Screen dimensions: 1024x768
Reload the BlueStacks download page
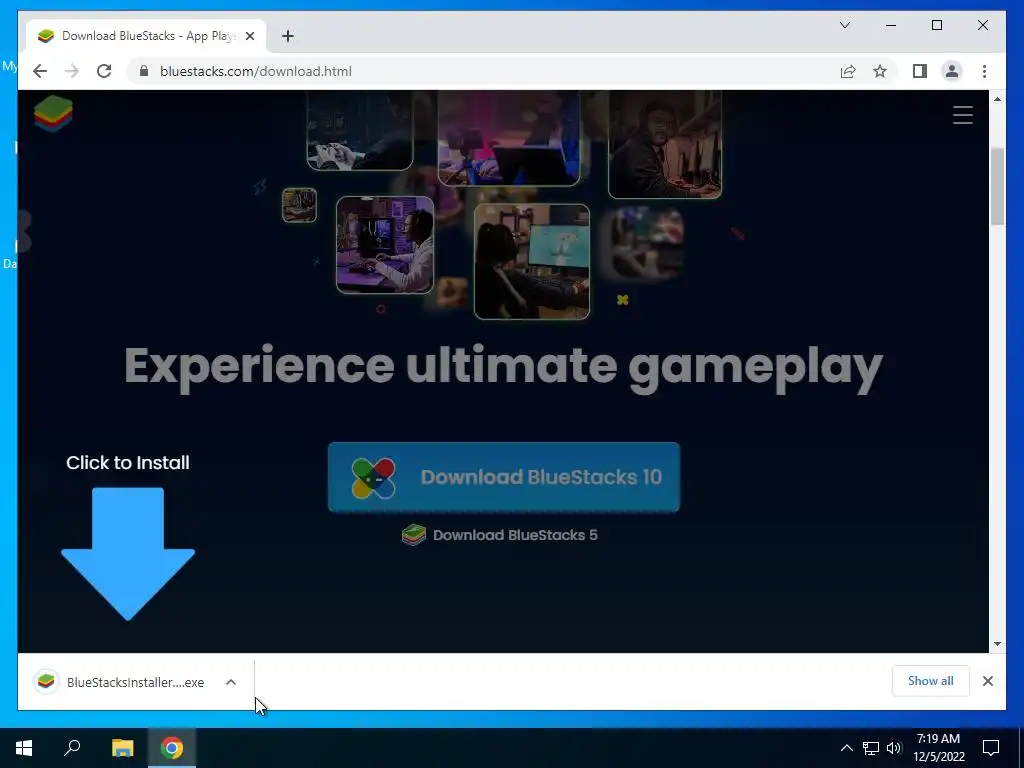[104, 71]
